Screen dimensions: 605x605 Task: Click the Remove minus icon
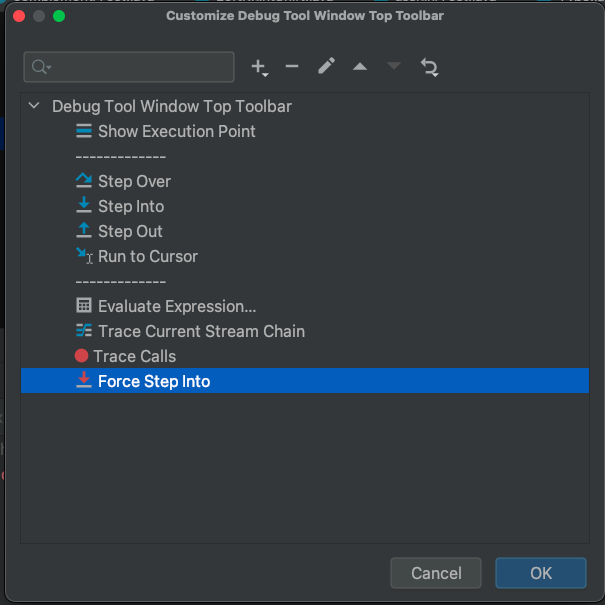(292, 66)
